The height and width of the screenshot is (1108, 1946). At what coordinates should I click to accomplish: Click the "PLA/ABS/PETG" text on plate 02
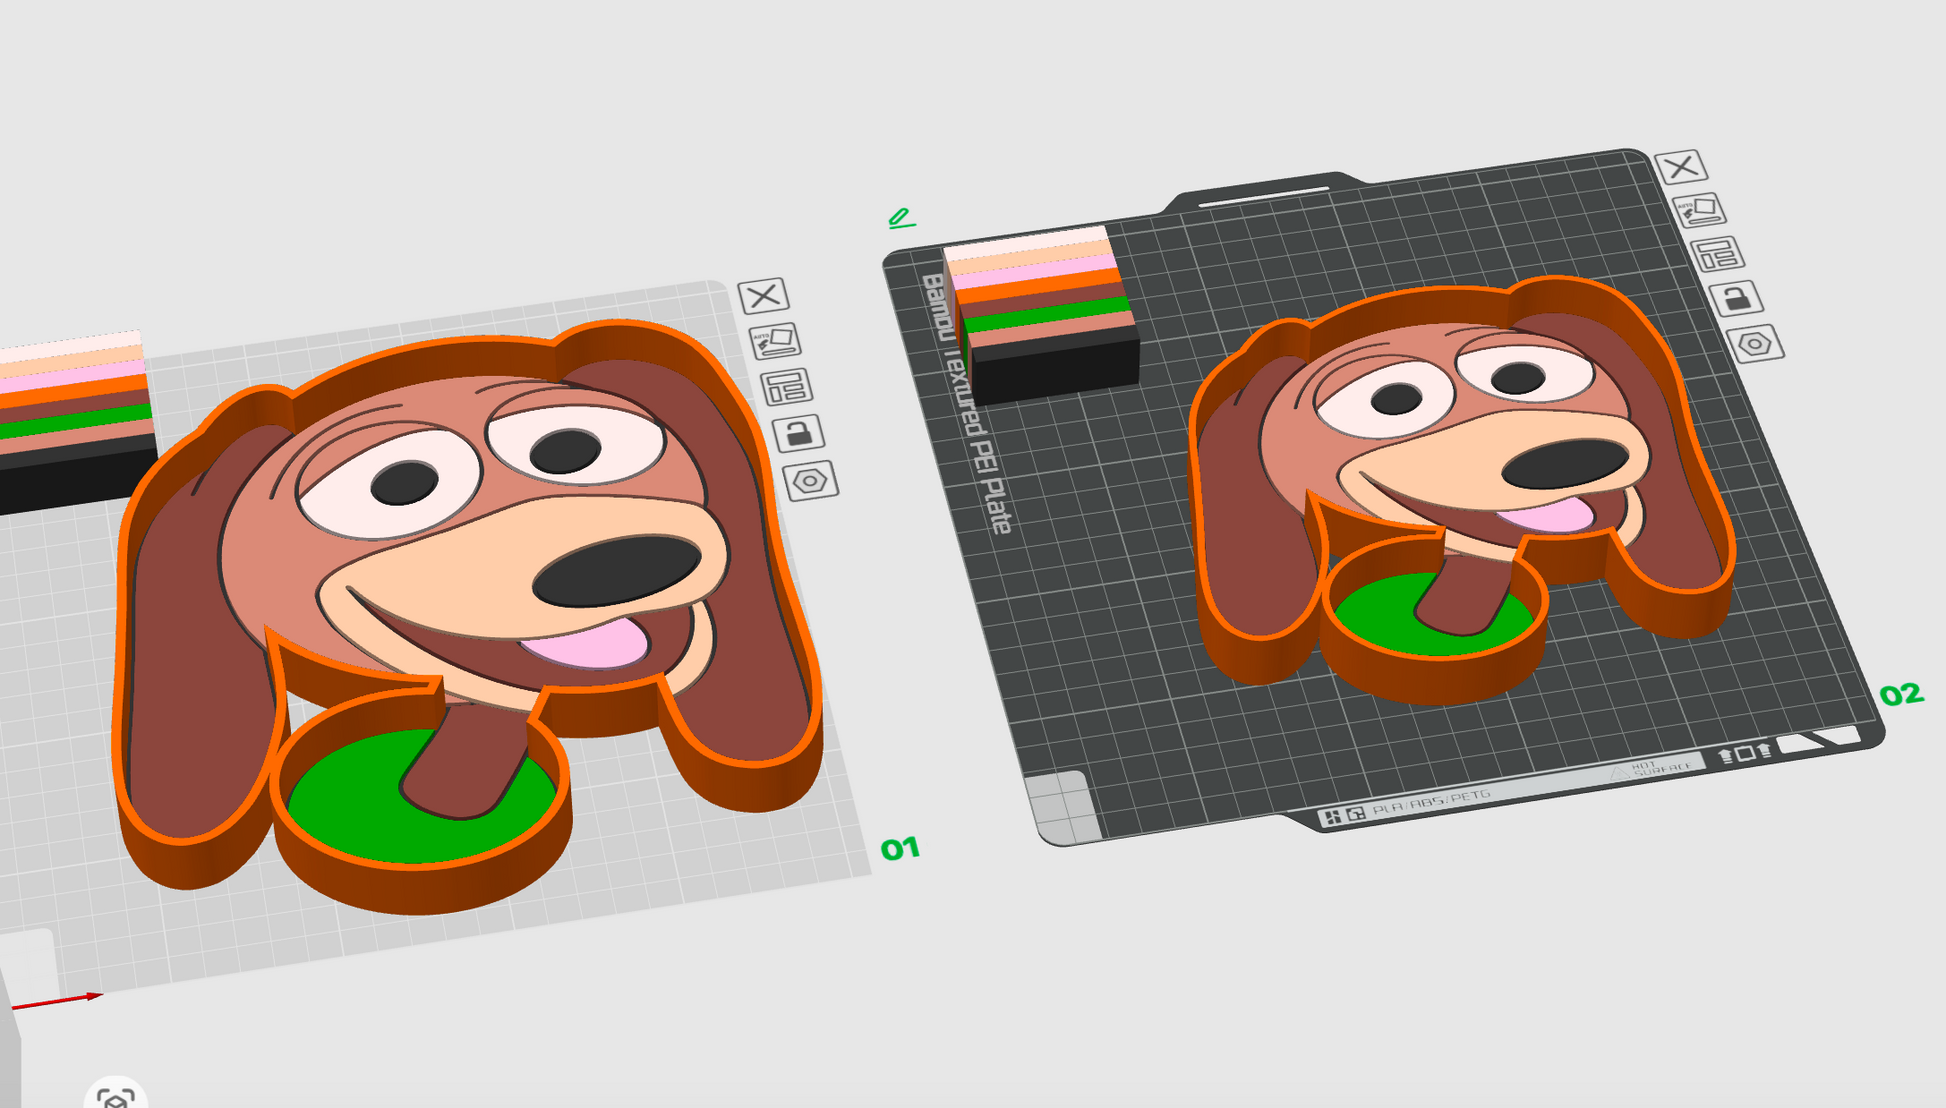tap(1431, 802)
